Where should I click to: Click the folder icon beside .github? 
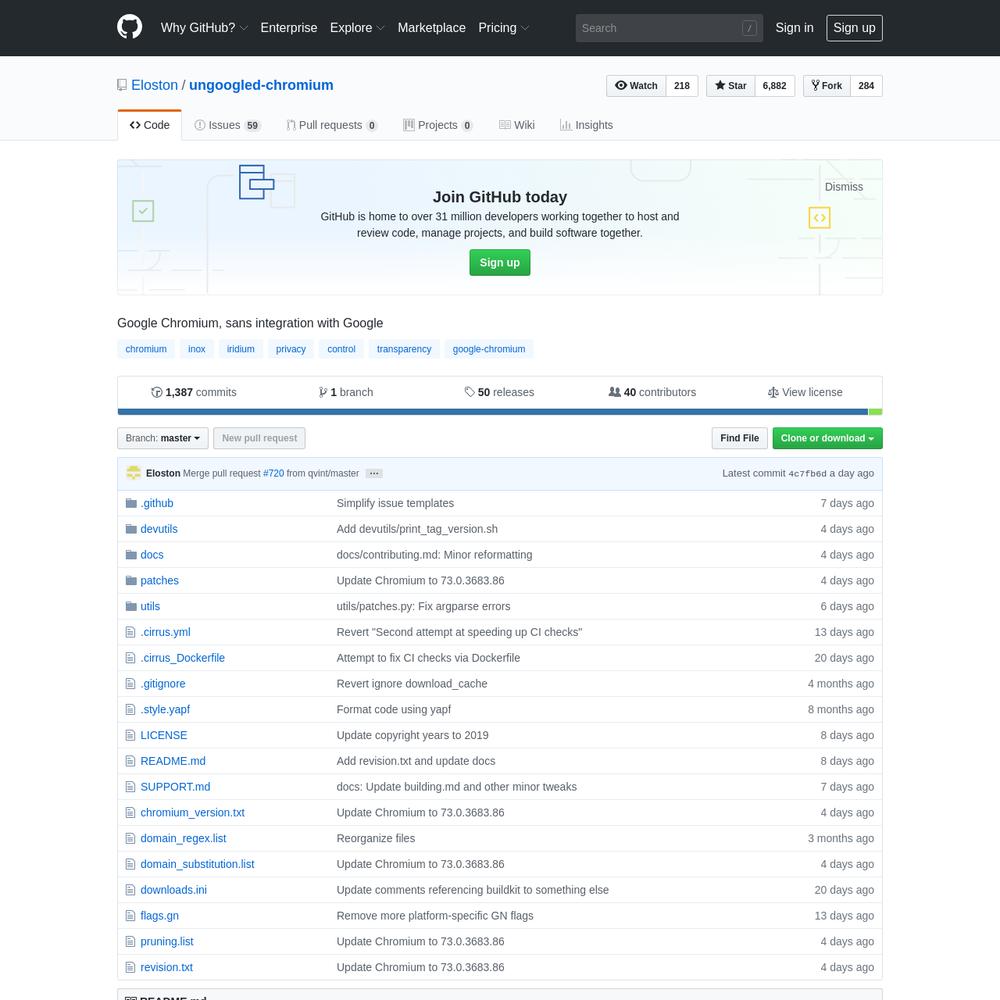(x=131, y=503)
